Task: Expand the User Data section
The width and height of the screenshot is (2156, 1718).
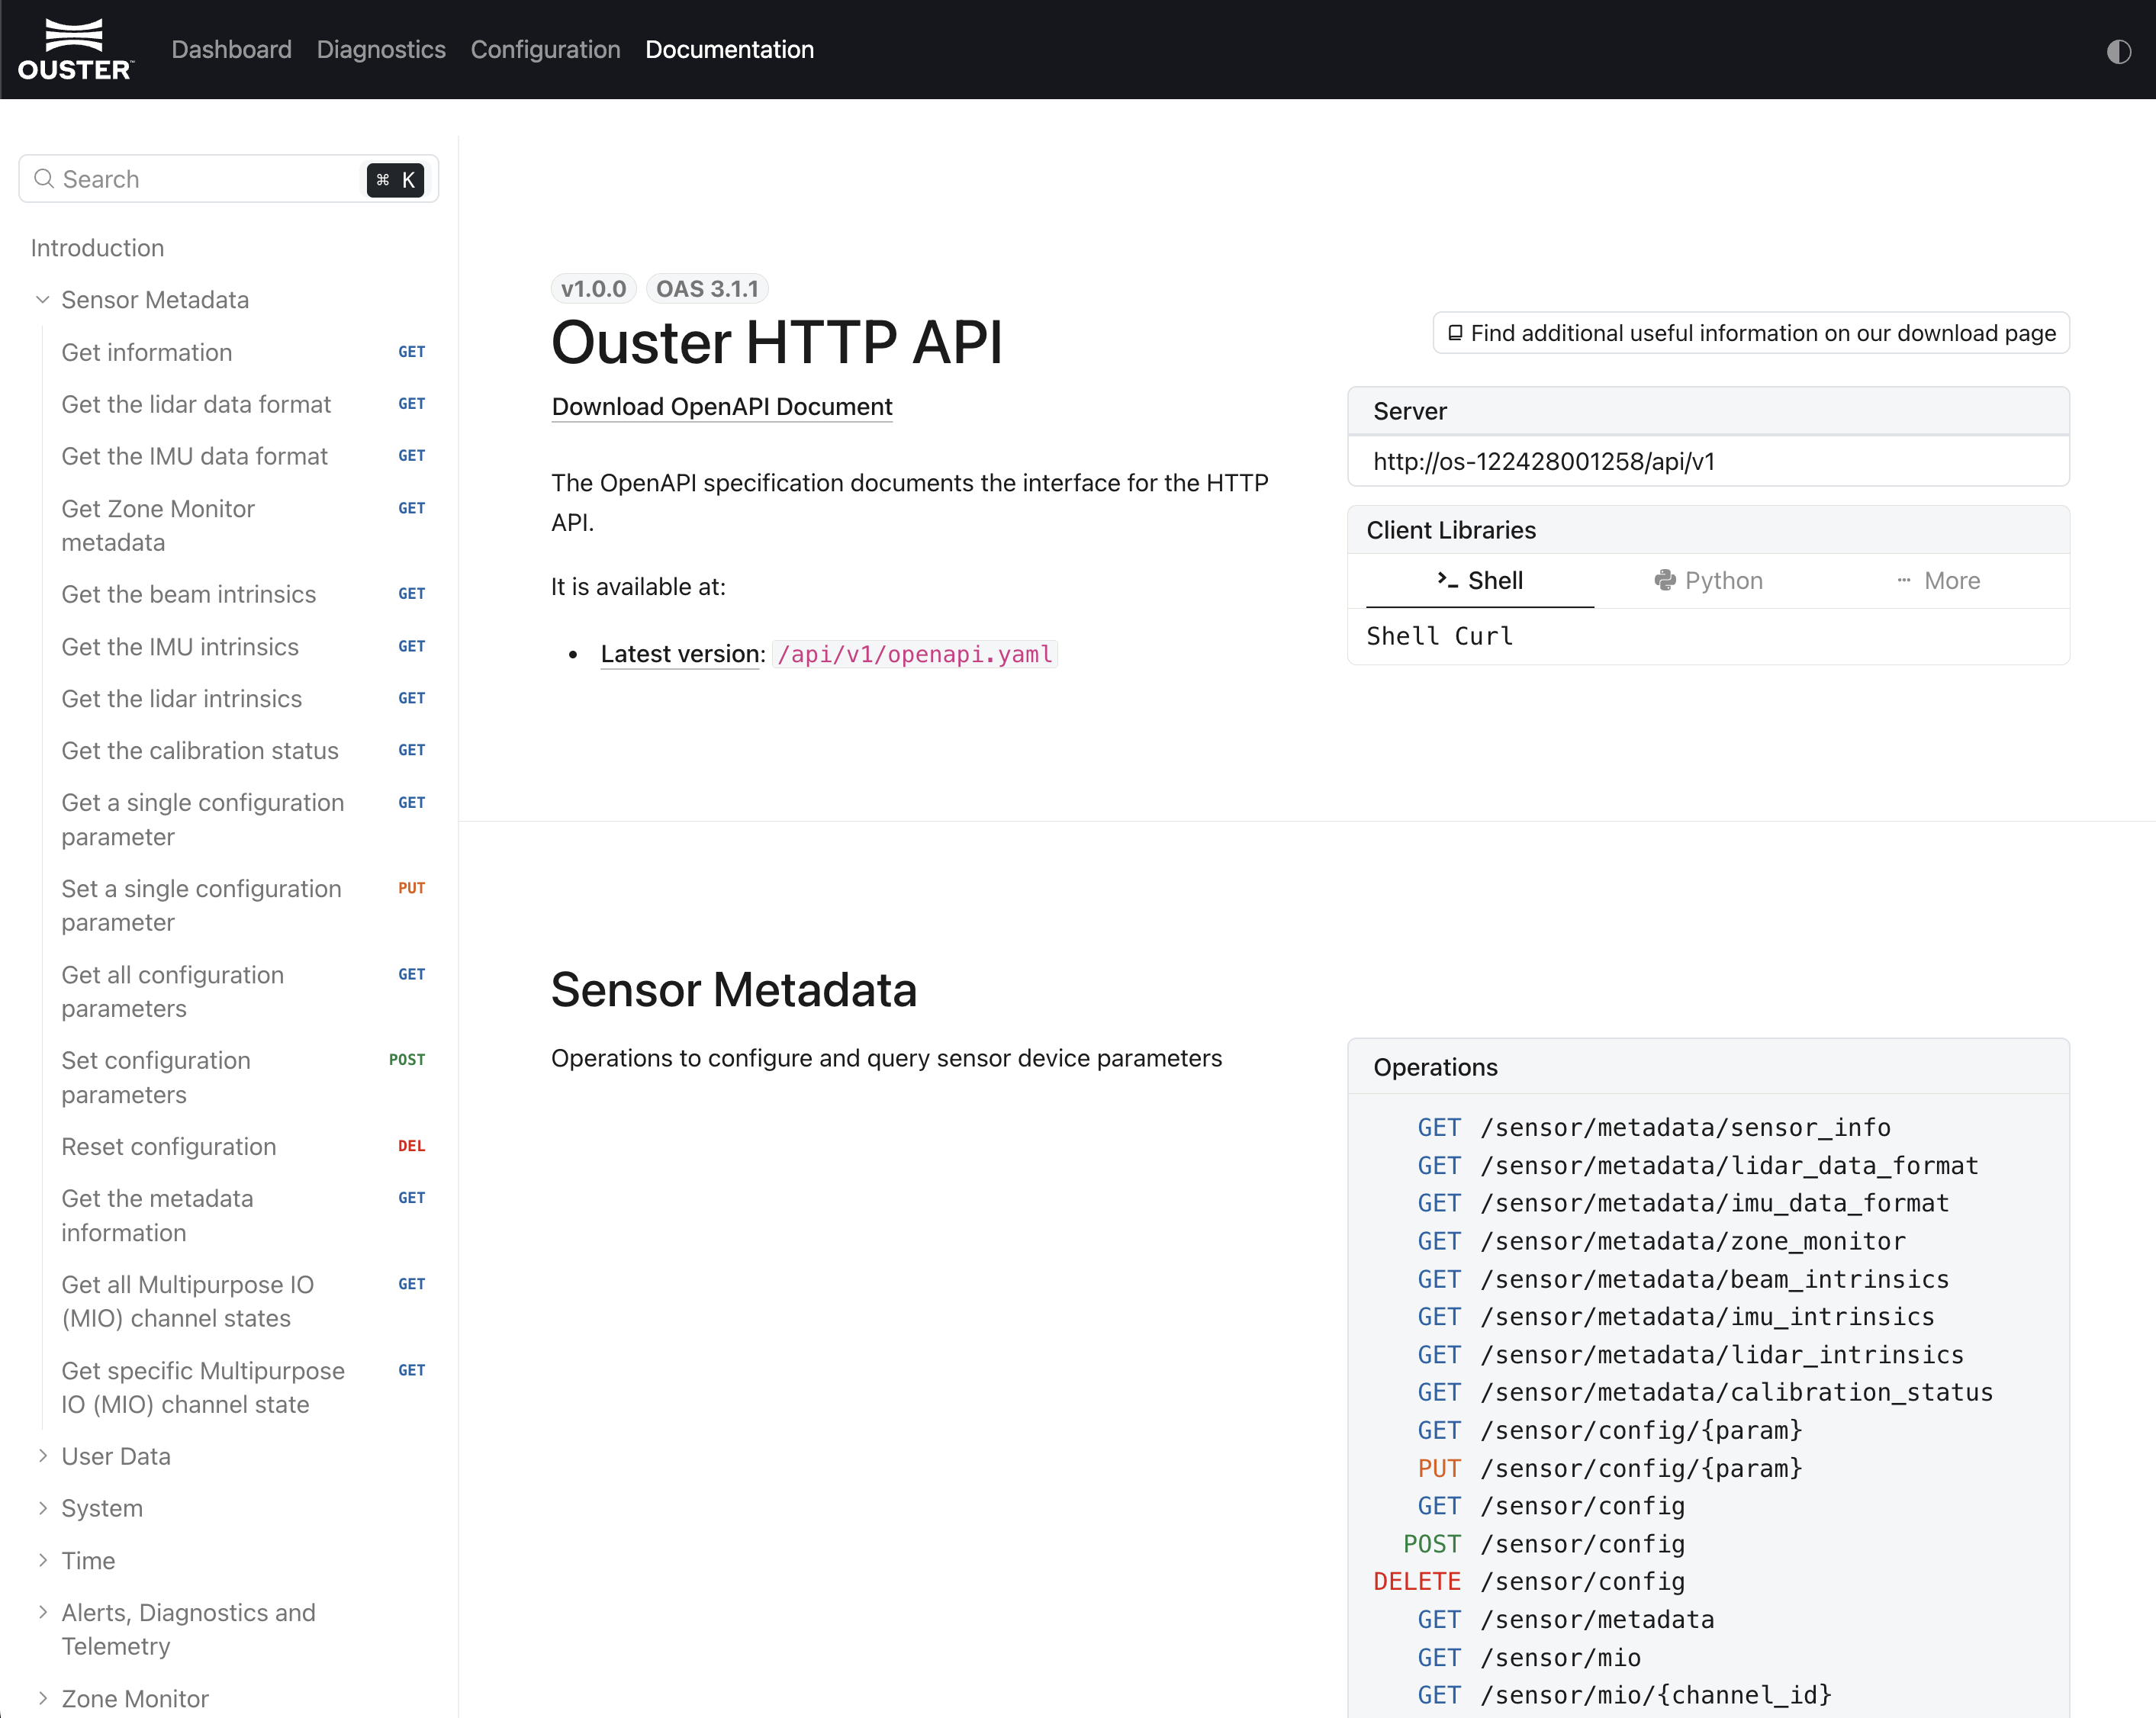Action: [42, 1456]
